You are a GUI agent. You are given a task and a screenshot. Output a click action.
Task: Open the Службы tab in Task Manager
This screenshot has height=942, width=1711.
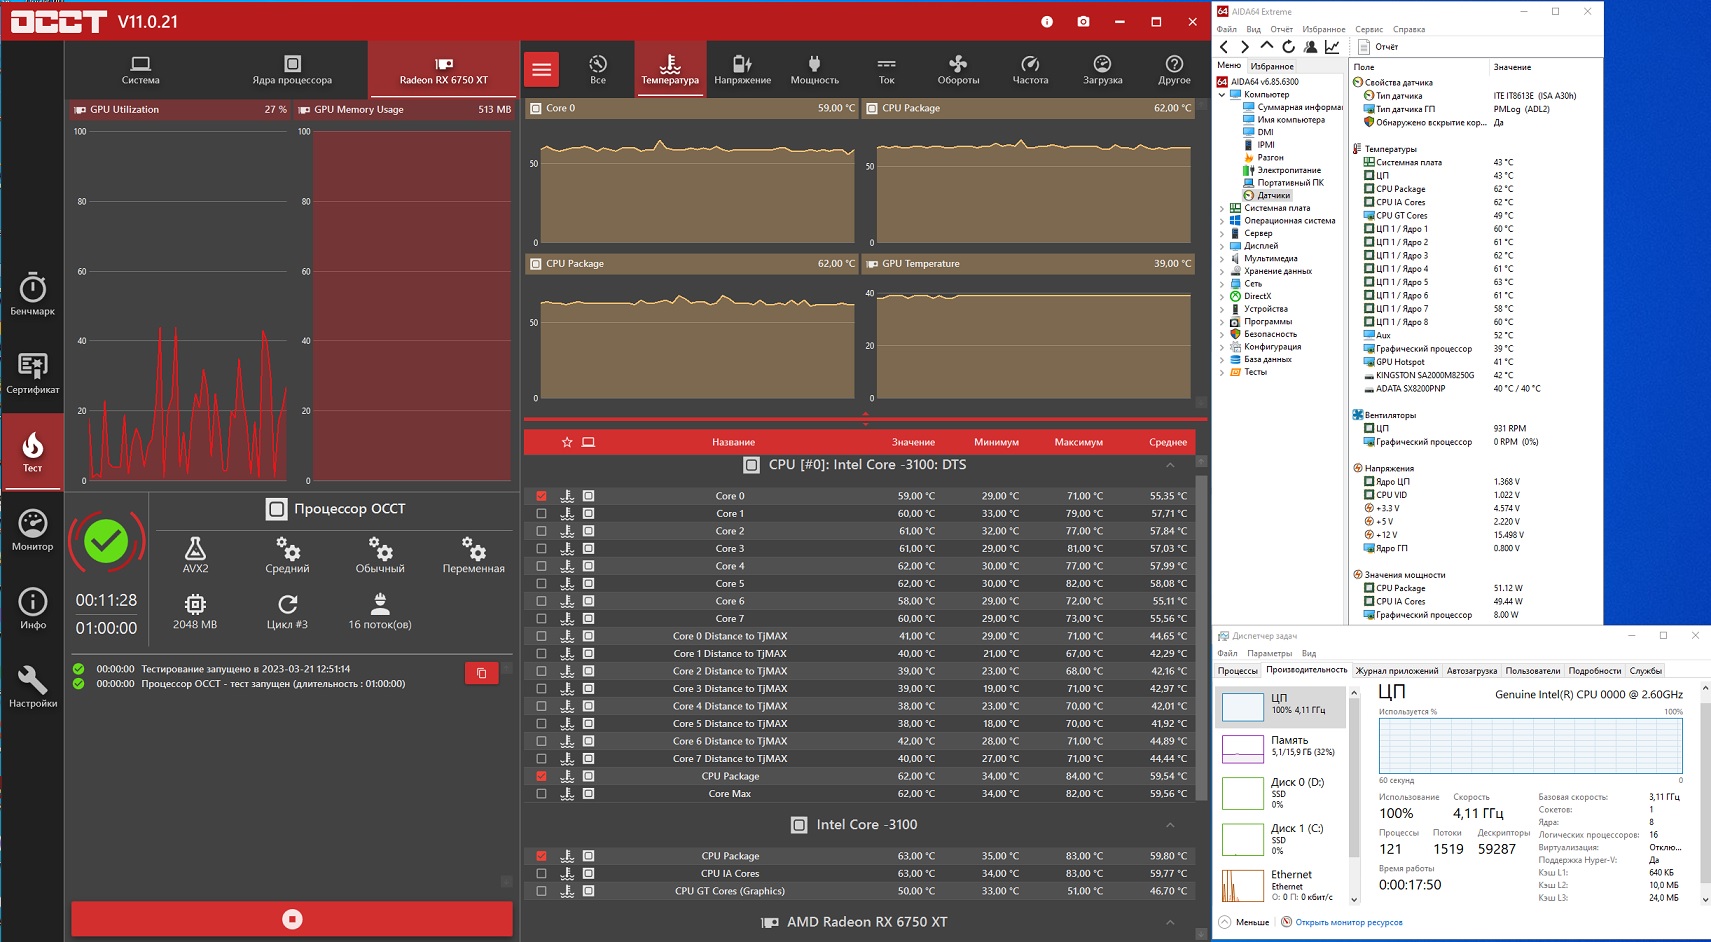point(1645,671)
